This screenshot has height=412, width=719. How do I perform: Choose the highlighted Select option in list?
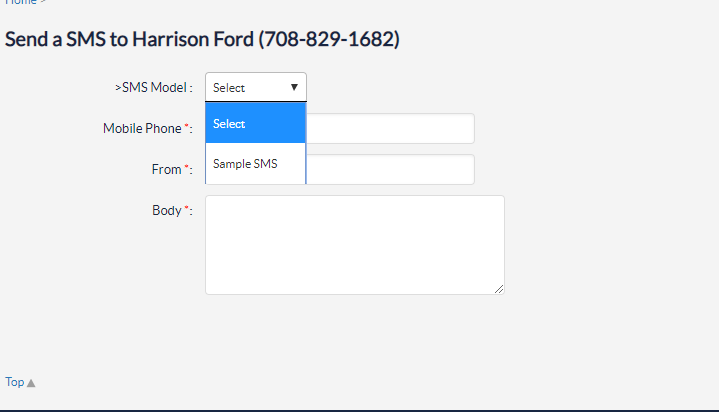(255, 123)
